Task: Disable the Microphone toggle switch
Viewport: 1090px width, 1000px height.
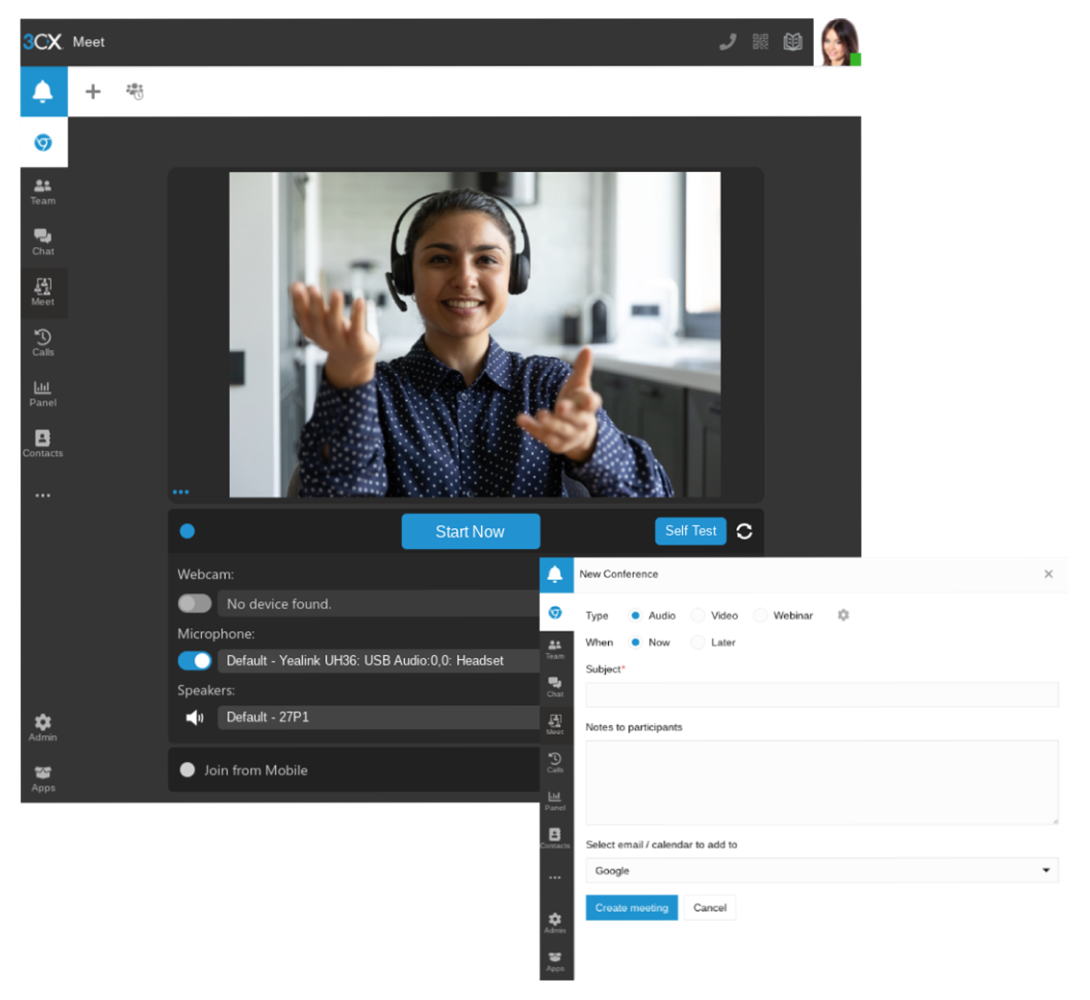Action: click(195, 660)
